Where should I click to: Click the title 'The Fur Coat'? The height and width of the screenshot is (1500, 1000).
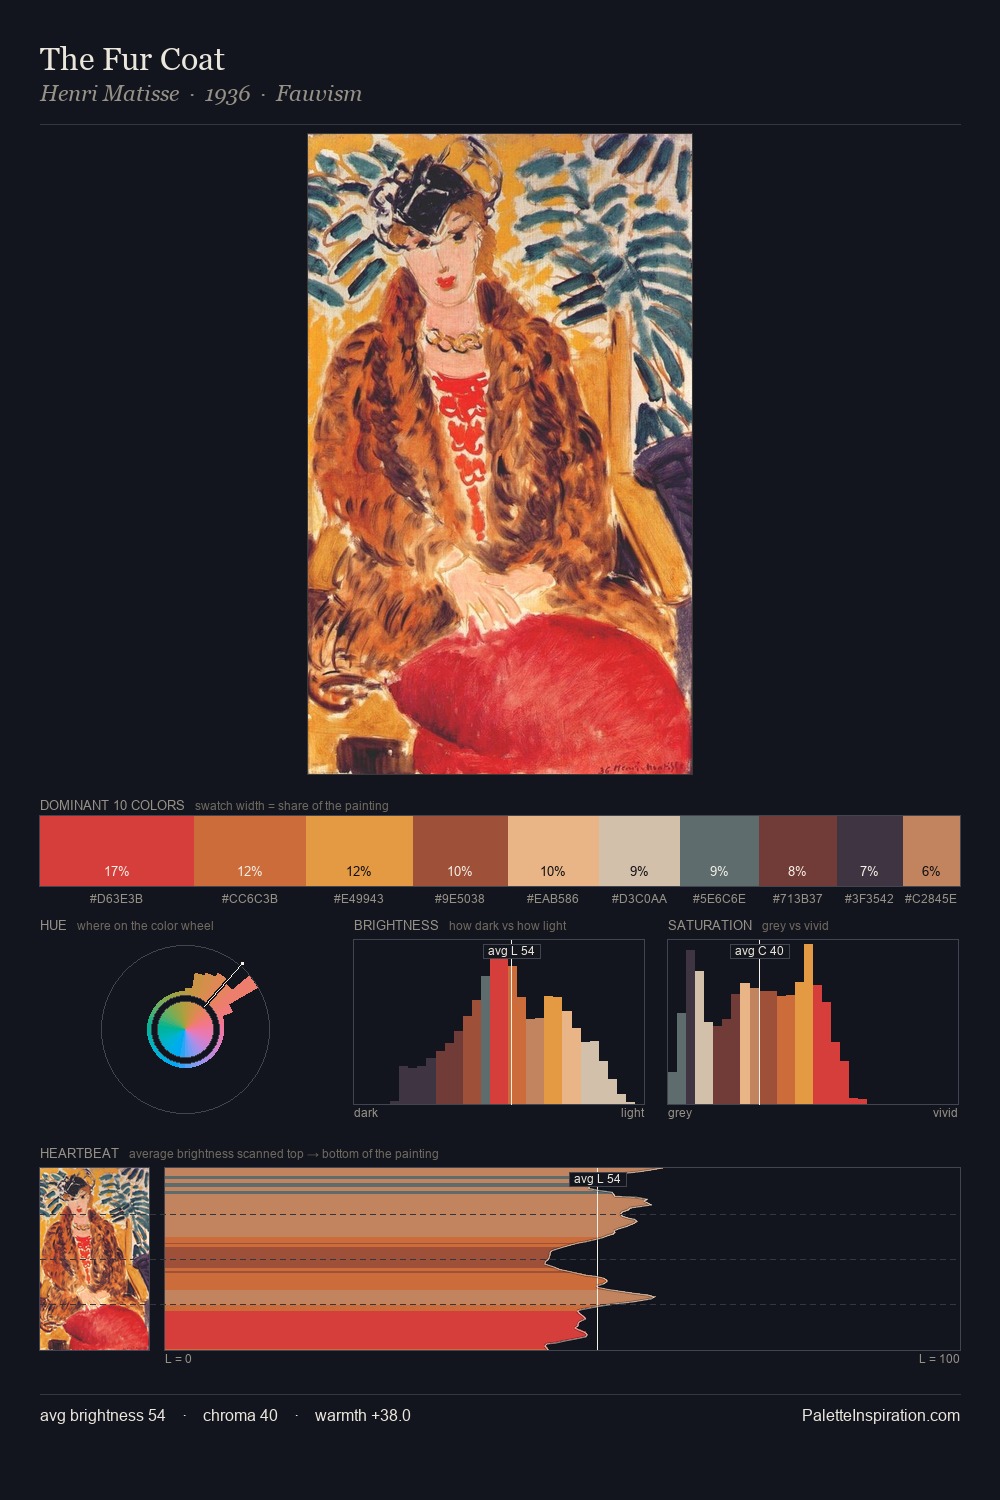tap(132, 60)
